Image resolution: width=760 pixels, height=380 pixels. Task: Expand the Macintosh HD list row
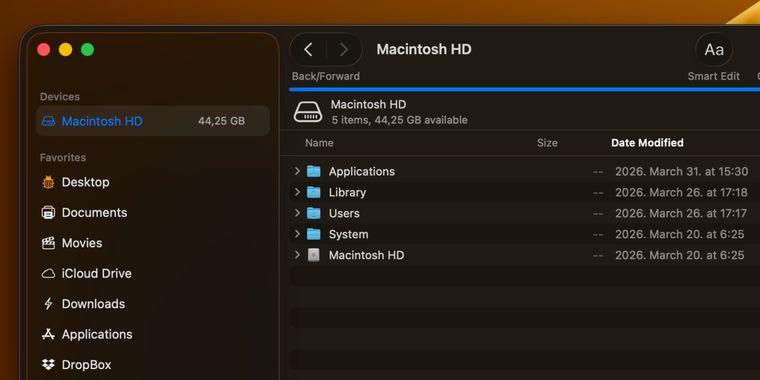tap(297, 254)
